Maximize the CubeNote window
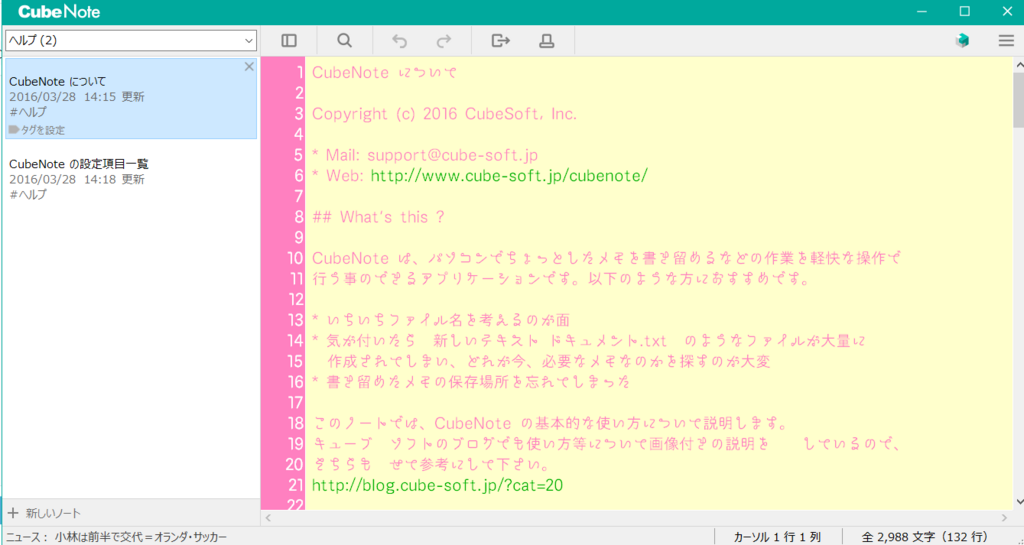The height and width of the screenshot is (545, 1024). coord(964,12)
